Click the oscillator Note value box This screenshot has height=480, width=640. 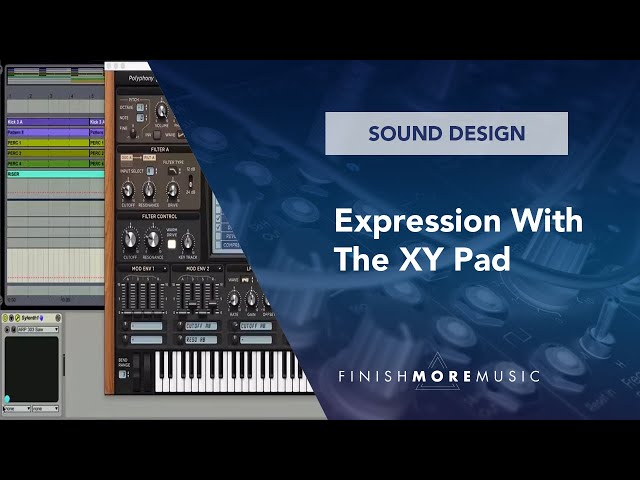pyautogui.click(x=140, y=118)
